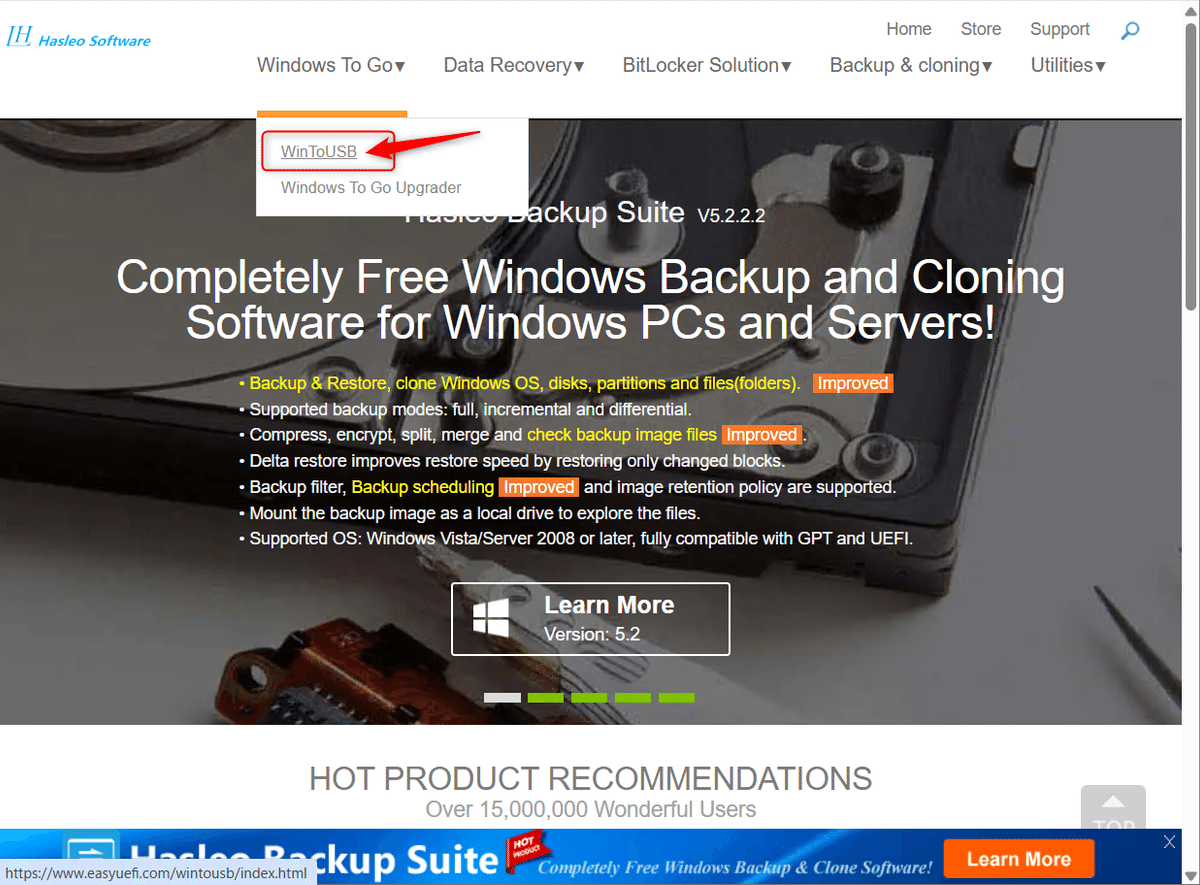Choose Windows To Go Upgrader entry
Screen dimensions: 1200x885
pos(371,187)
